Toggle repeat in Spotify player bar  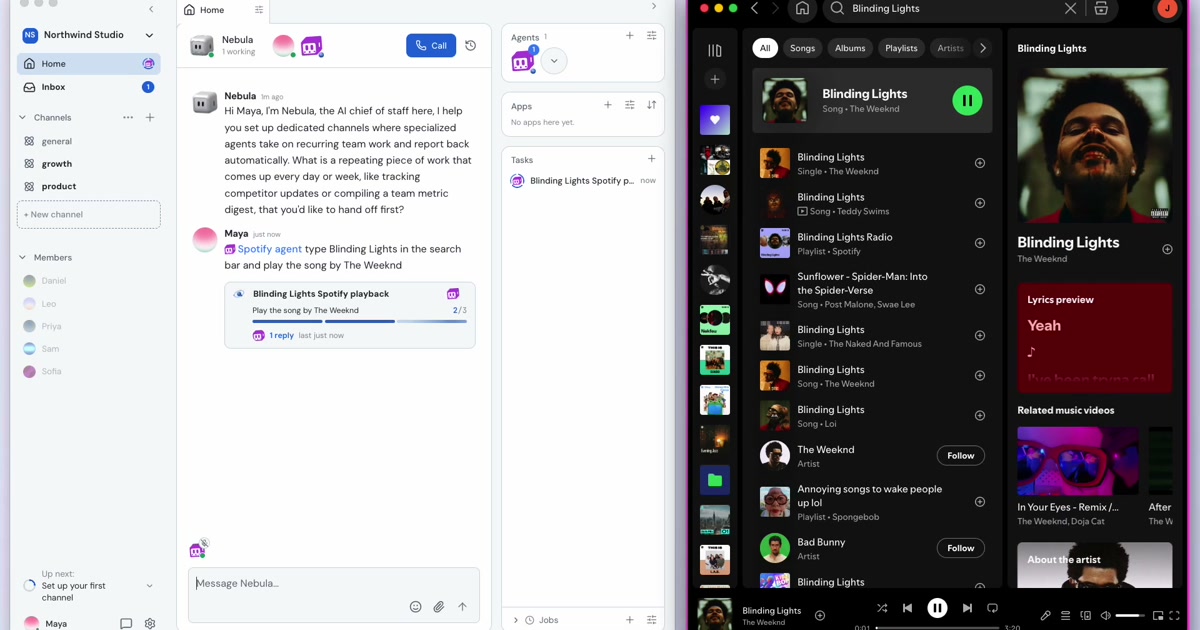[992, 608]
